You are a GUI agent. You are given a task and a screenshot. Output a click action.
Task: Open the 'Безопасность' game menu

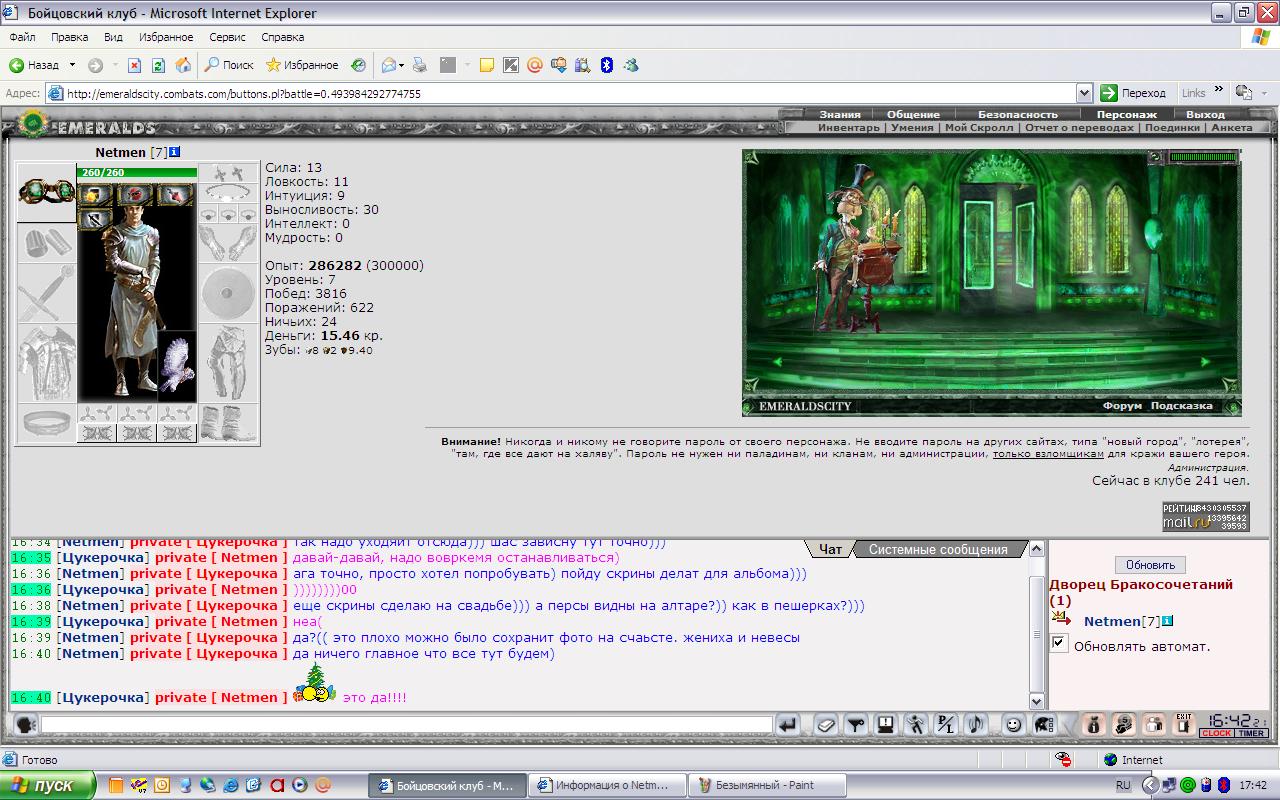[1017, 114]
